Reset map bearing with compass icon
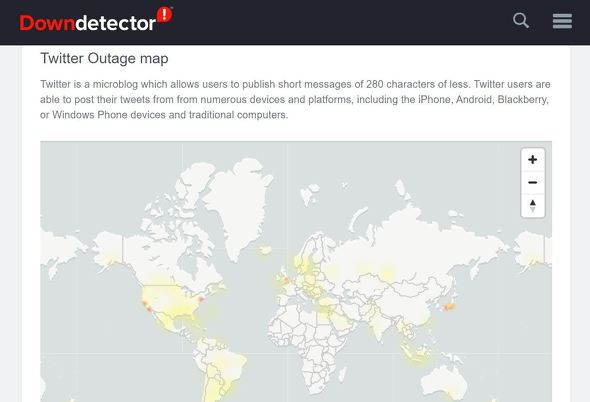The width and height of the screenshot is (590, 402). [x=532, y=206]
